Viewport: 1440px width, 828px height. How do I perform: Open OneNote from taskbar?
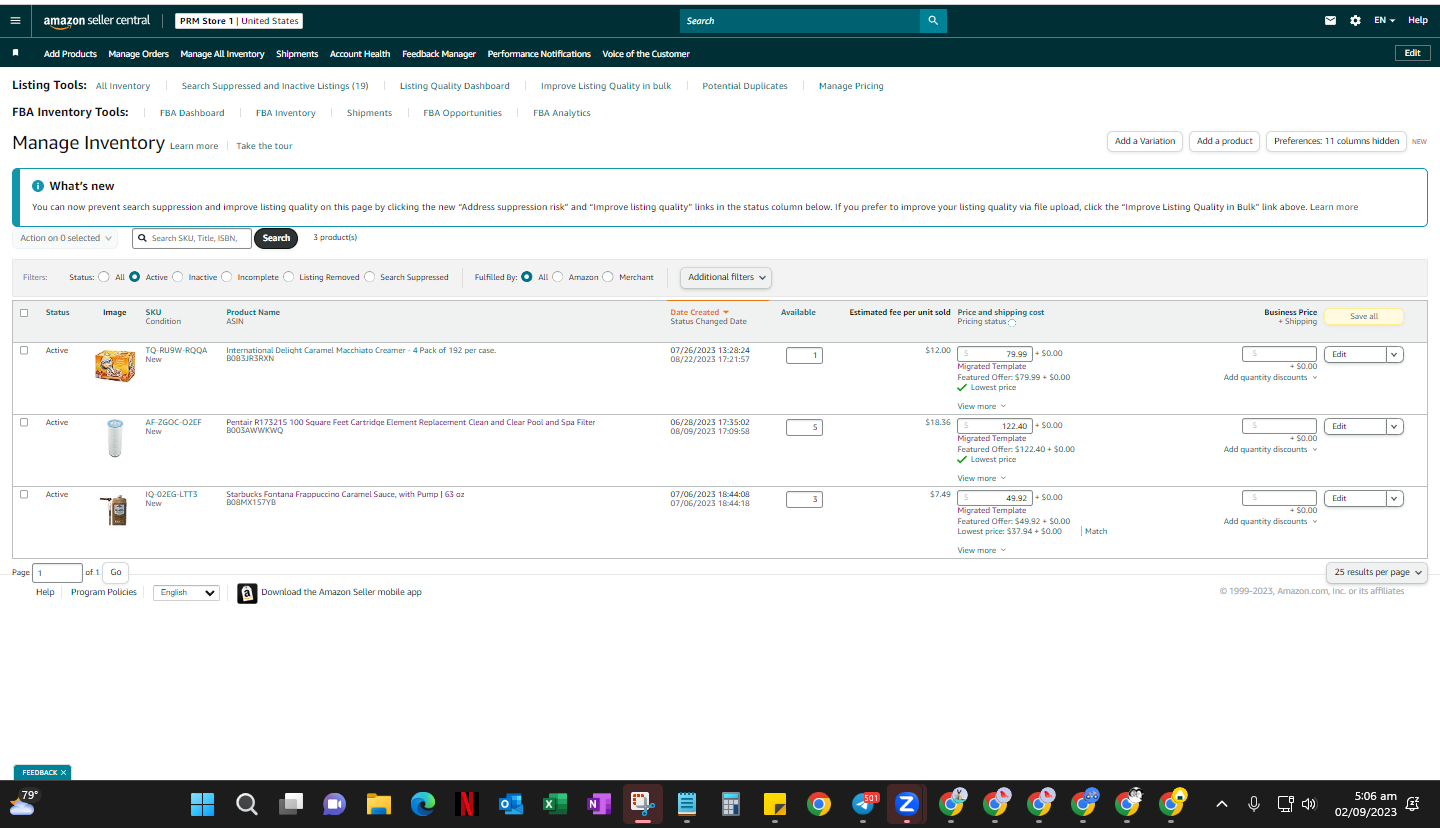tap(598, 804)
